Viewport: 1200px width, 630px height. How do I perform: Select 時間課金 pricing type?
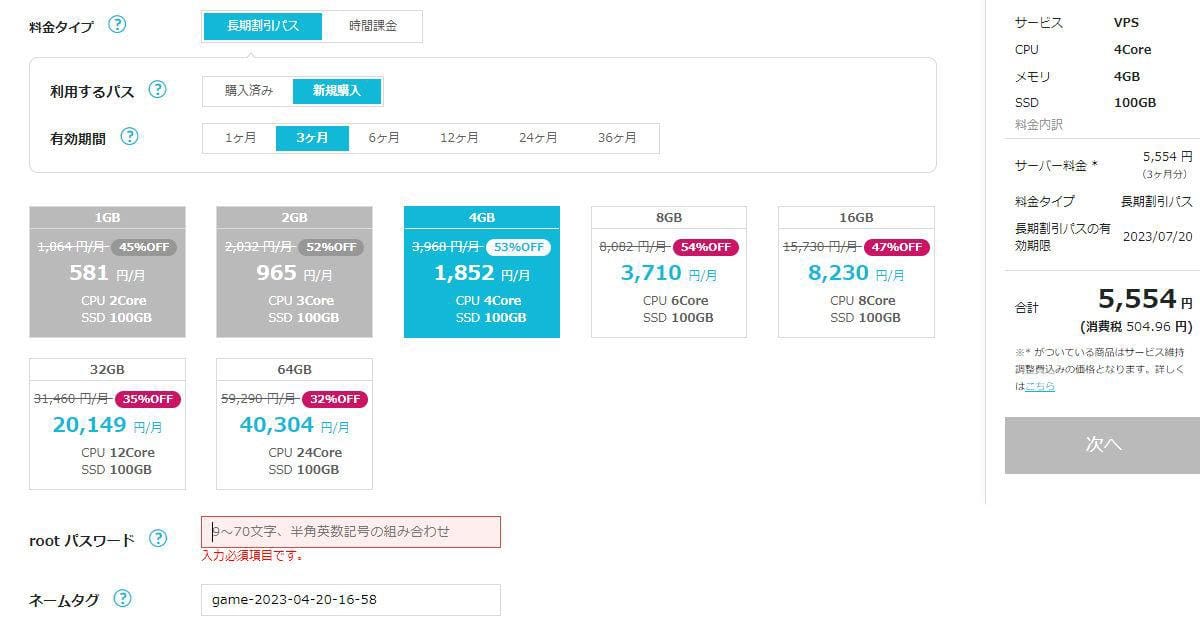[x=373, y=26]
